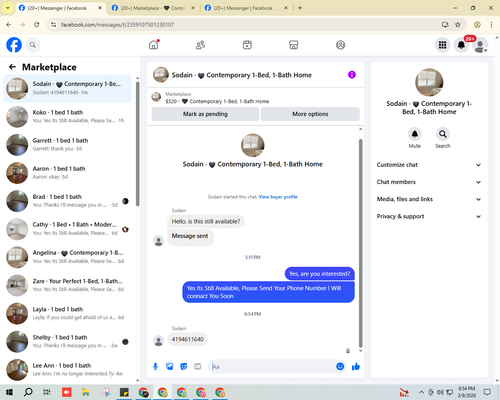Open the tab search dropdown arrow

pos(8,8)
